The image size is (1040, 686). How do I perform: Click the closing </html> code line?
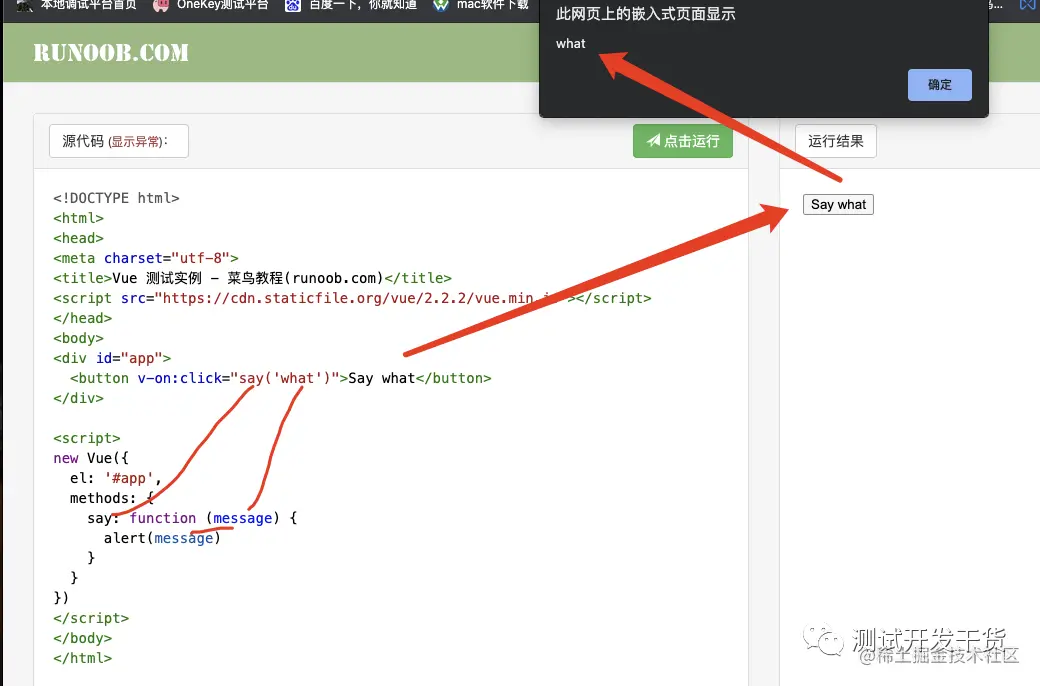pyautogui.click(x=82, y=657)
